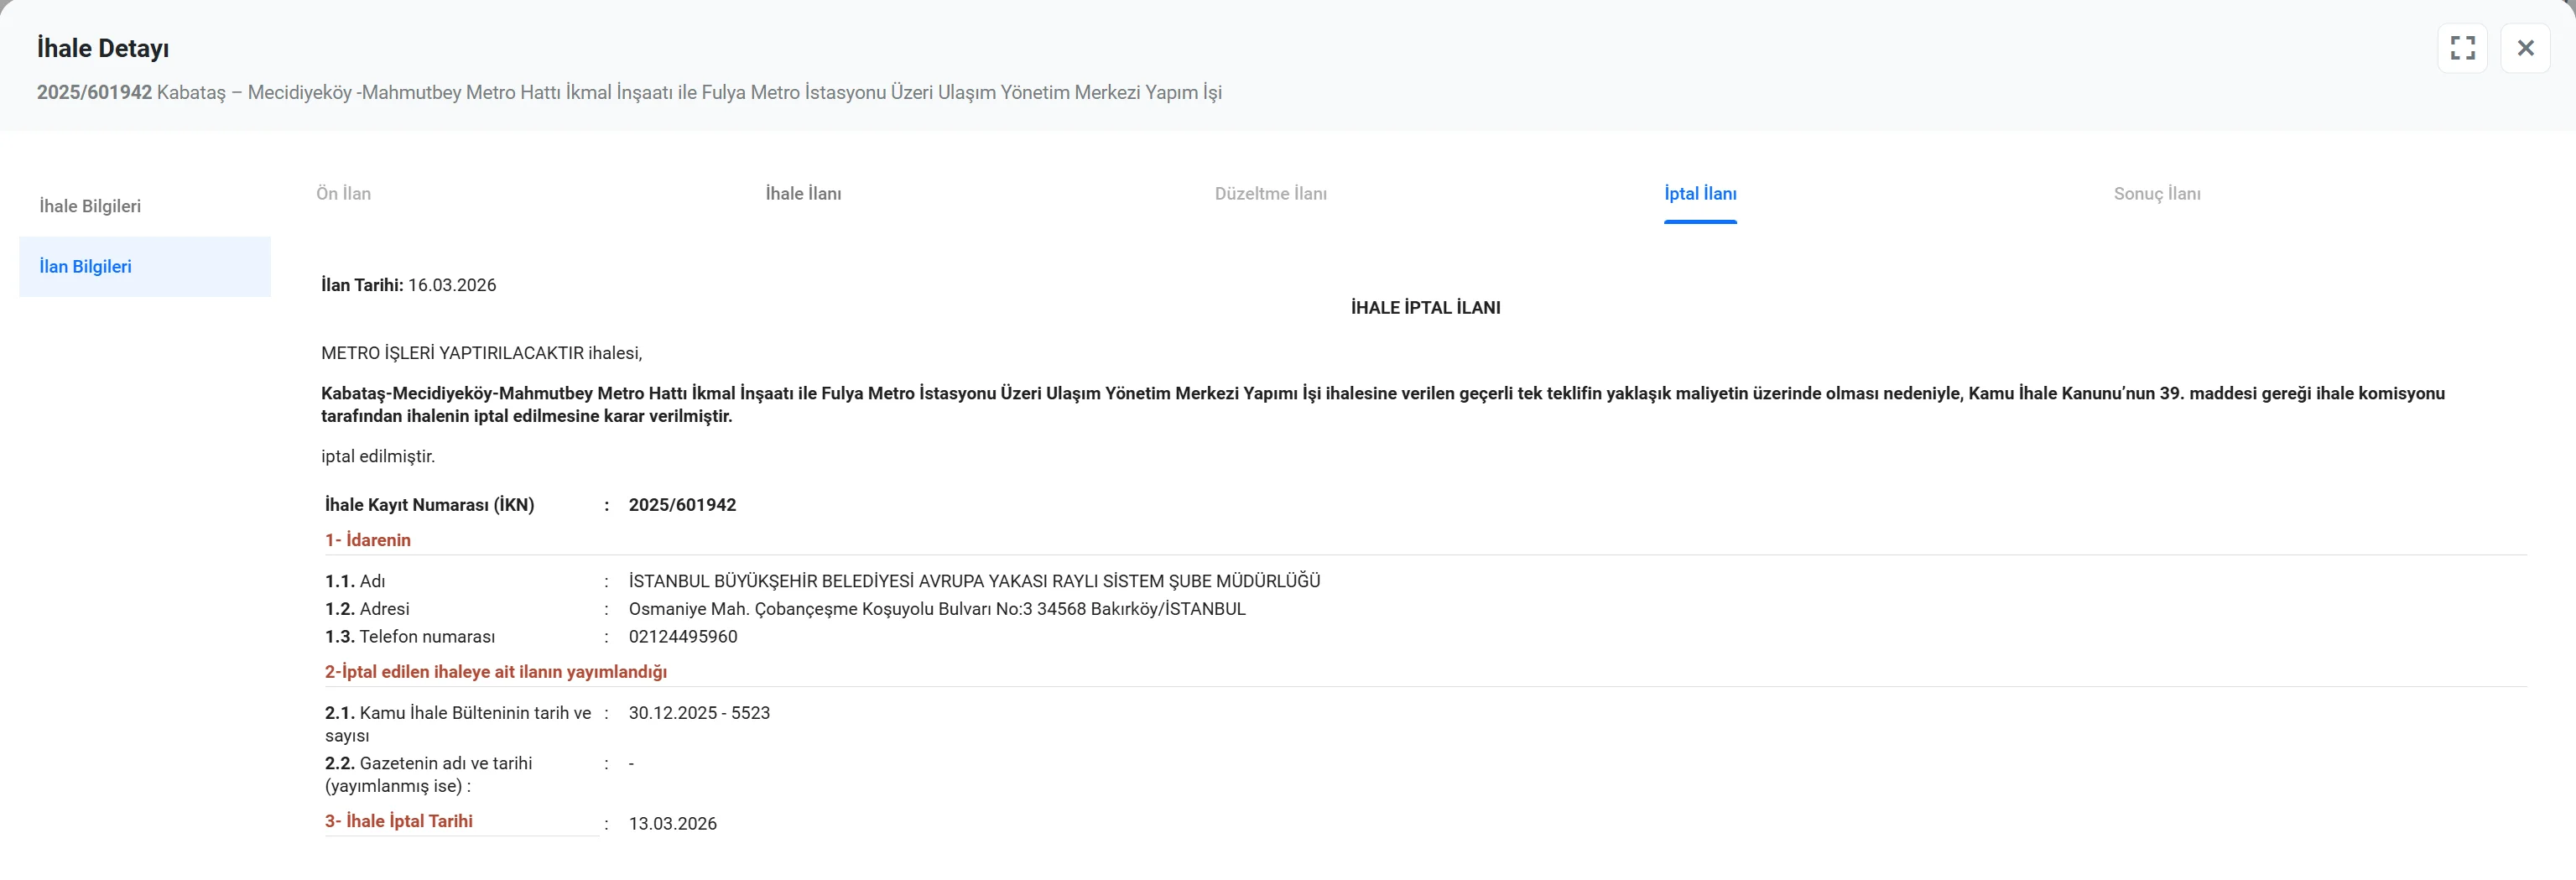The width and height of the screenshot is (2576, 880).
Task: Open the İhale Bilgileri sidebar section
Action: 90,206
